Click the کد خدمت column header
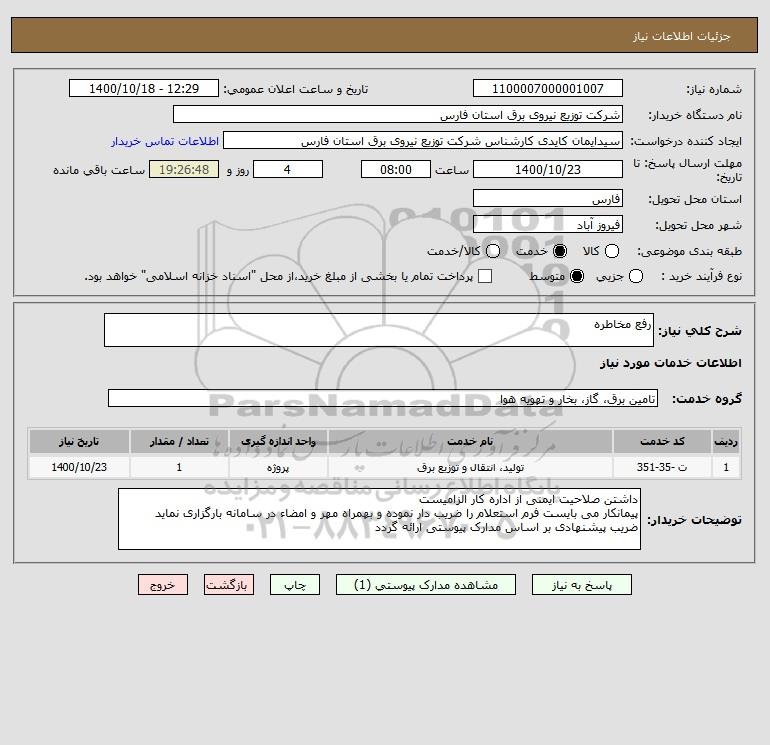The height and width of the screenshot is (745, 770). tap(662, 441)
